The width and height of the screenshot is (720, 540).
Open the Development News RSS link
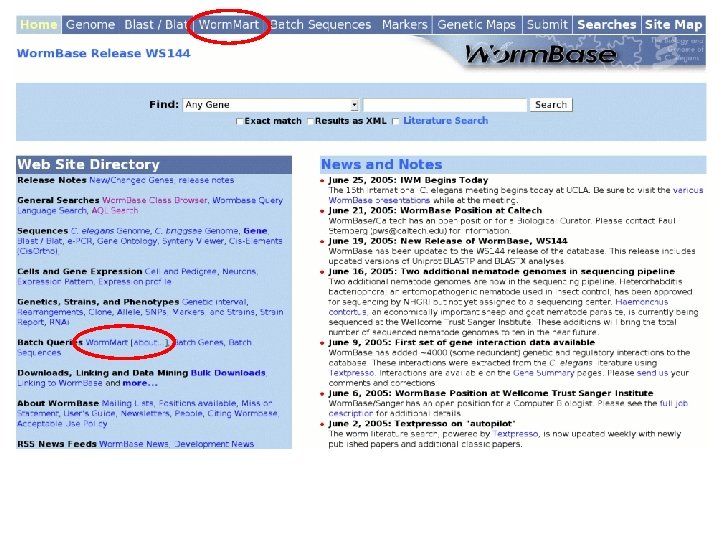point(214,444)
